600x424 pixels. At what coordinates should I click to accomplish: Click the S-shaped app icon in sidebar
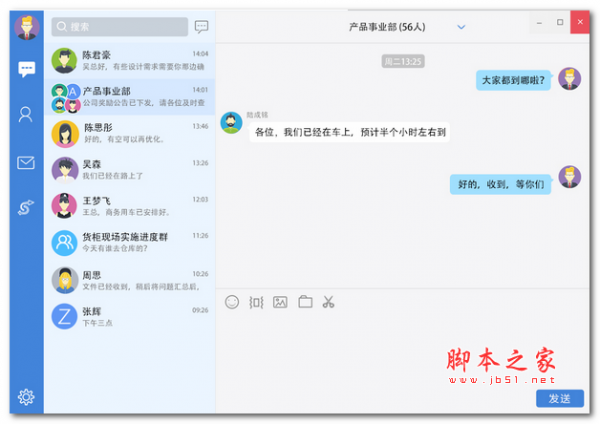[27, 207]
